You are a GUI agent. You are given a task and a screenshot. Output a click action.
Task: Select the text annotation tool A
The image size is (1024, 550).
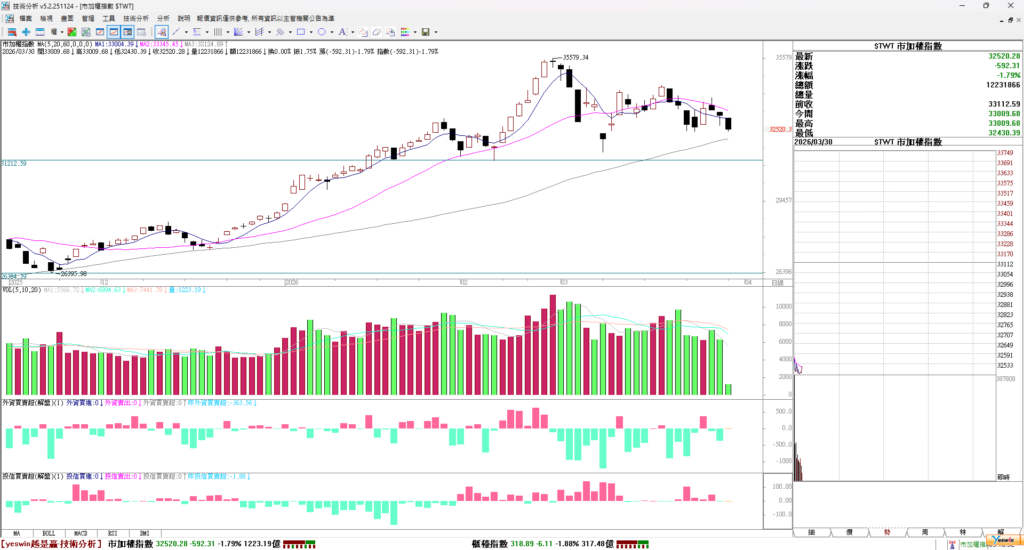(x=342, y=32)
